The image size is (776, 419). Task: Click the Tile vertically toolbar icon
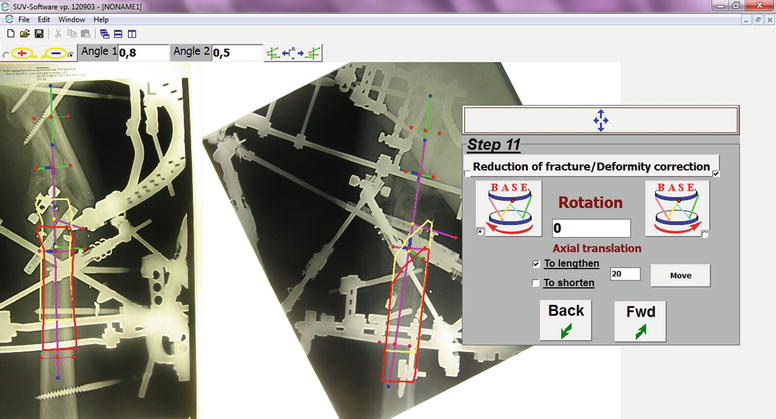(131, 34)
